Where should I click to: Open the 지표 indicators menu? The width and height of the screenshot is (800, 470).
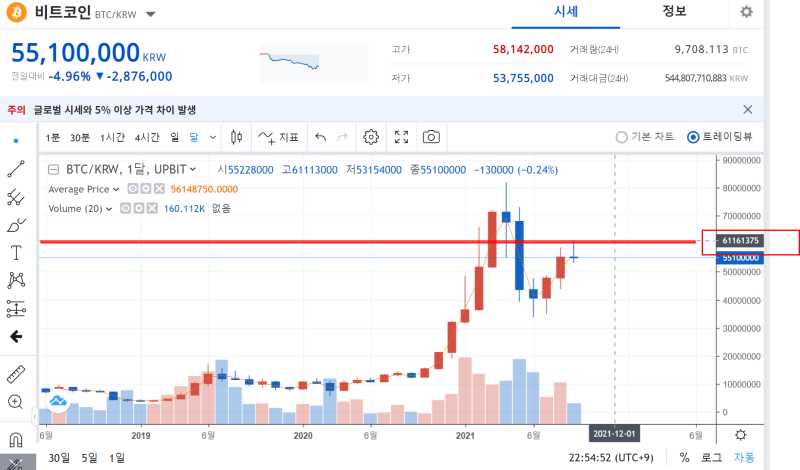click(x=278, y=137)
